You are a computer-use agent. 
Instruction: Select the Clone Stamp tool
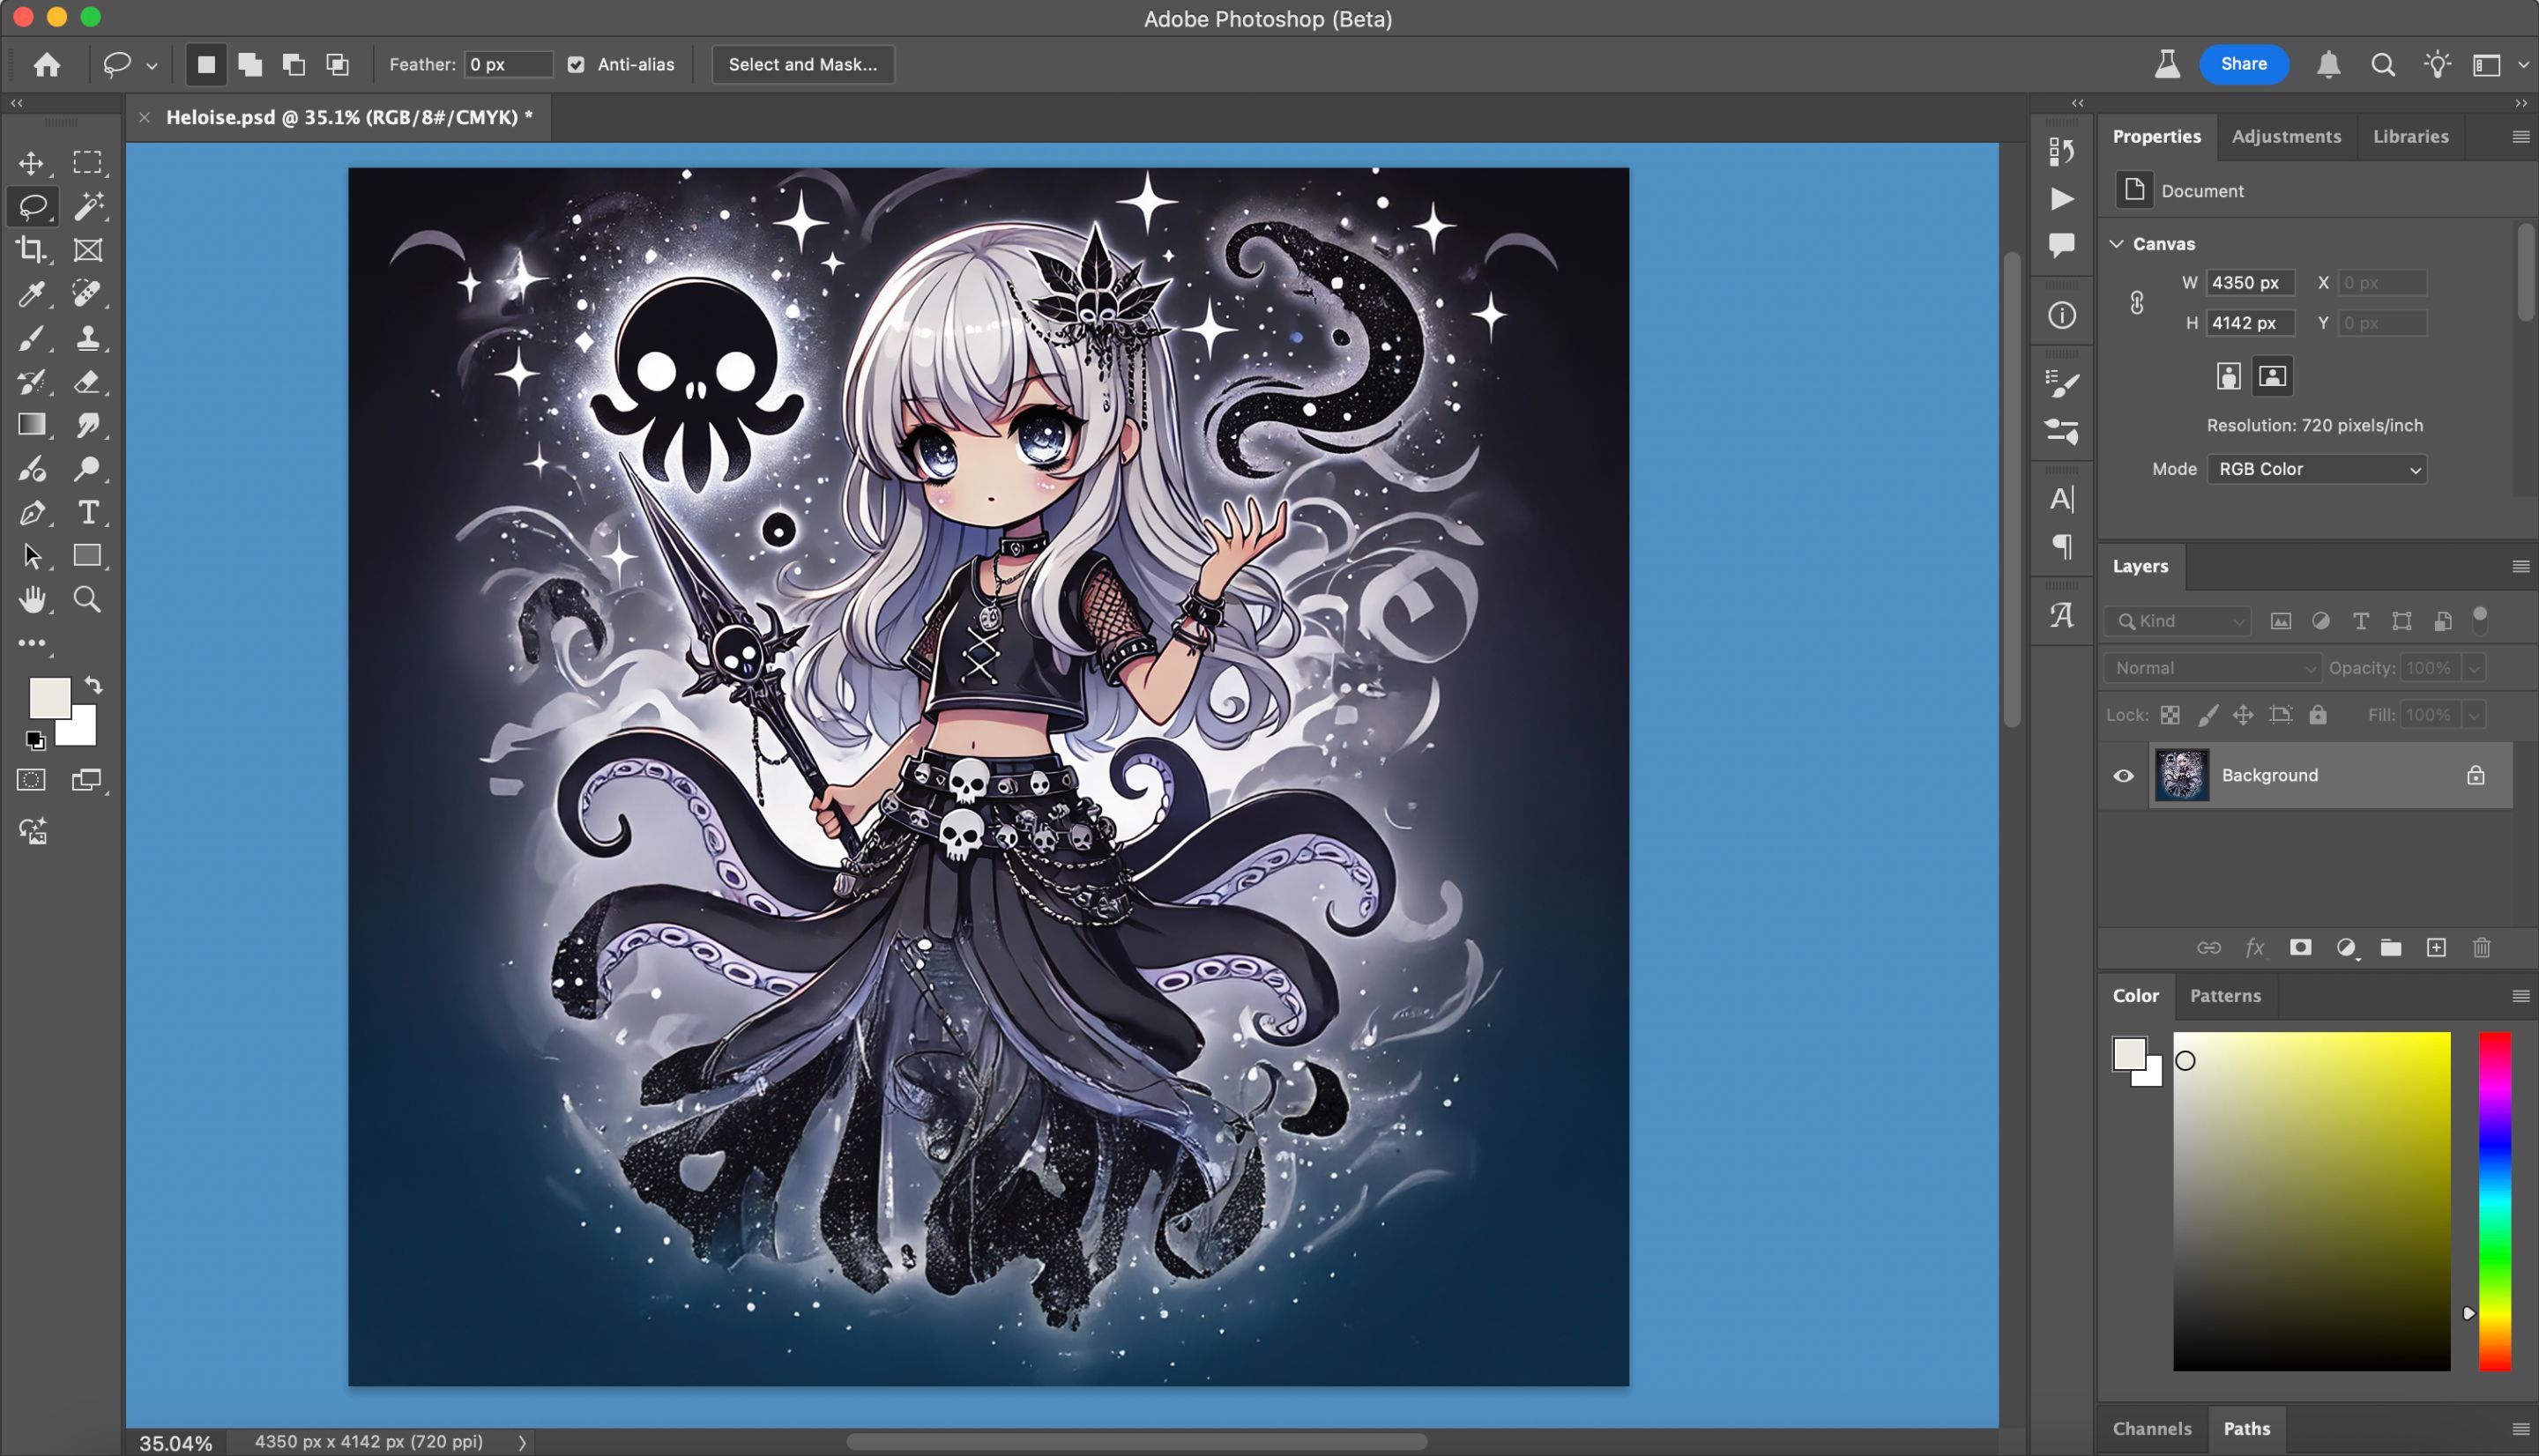(x=87, y=338)
